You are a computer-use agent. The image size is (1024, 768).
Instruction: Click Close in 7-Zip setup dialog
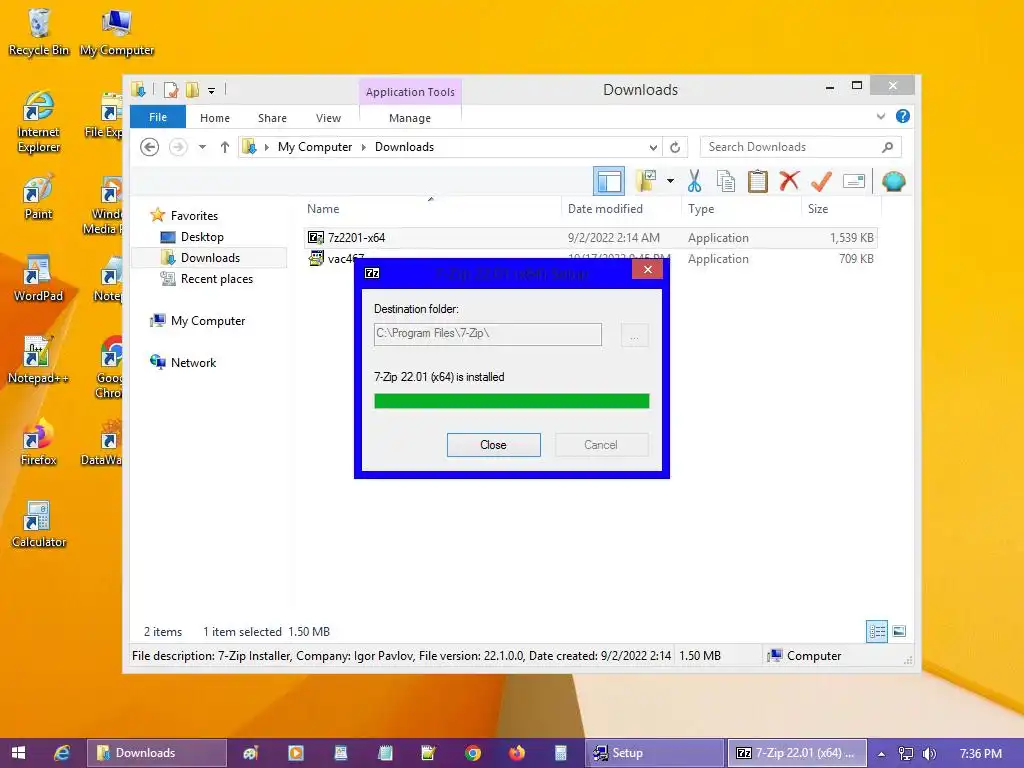(x=494, y=445)
